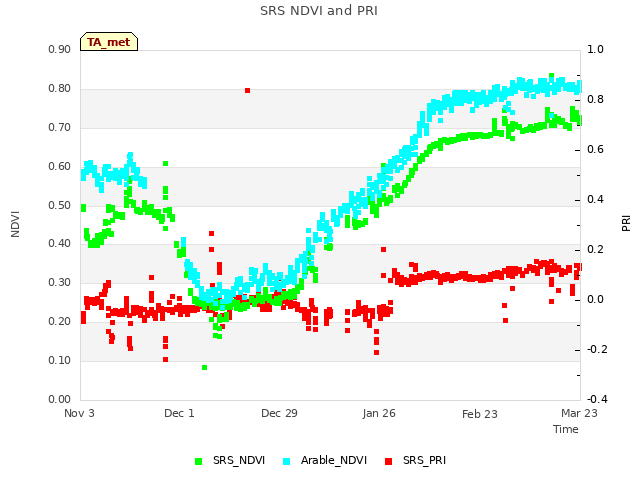
Task: Click the isolated red outlier point near 0.80
Action: click(x=247, y=91)
